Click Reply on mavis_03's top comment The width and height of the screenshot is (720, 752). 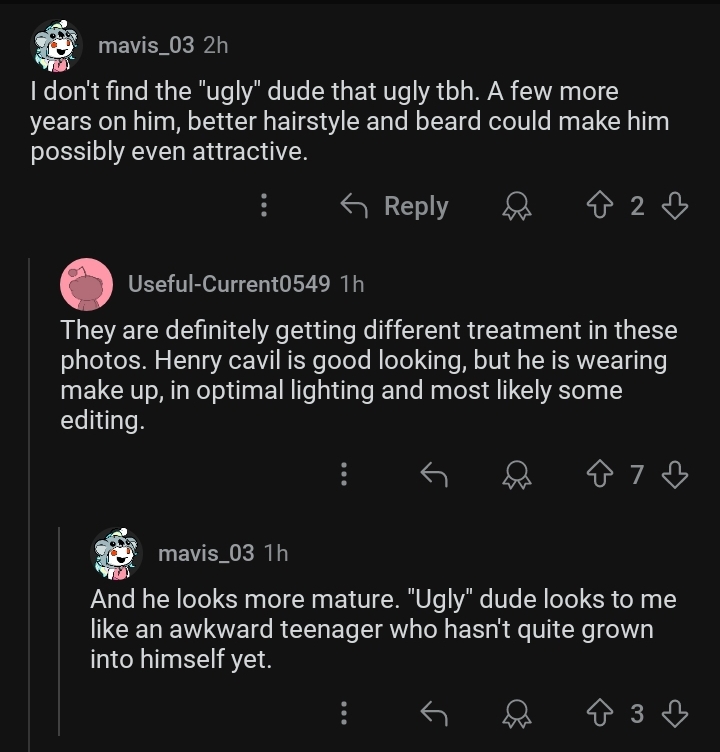click(395, 206)
